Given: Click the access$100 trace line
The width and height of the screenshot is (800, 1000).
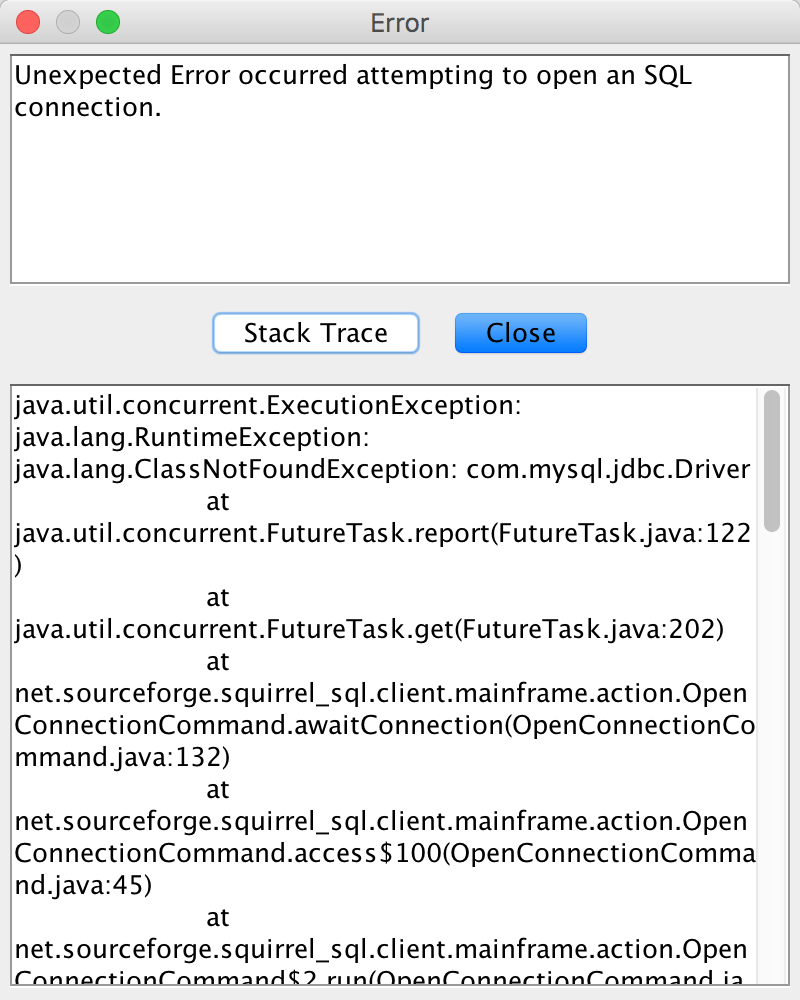Looking at the screenshot, I should [x=380, y=854].
